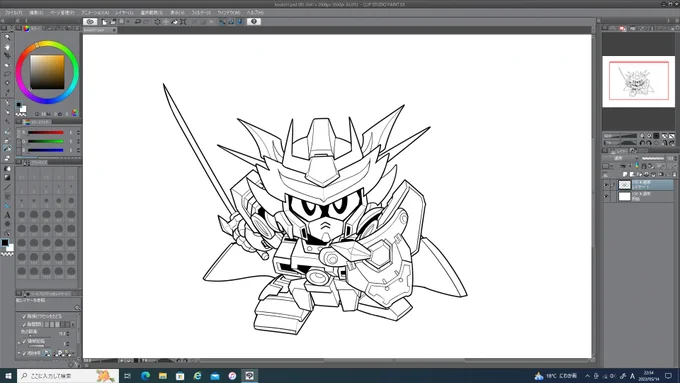The height and width of the screenshot is (383, 680).
Task: Click the green G color slider
Action: pyautogui.click(x=46, y=141)
